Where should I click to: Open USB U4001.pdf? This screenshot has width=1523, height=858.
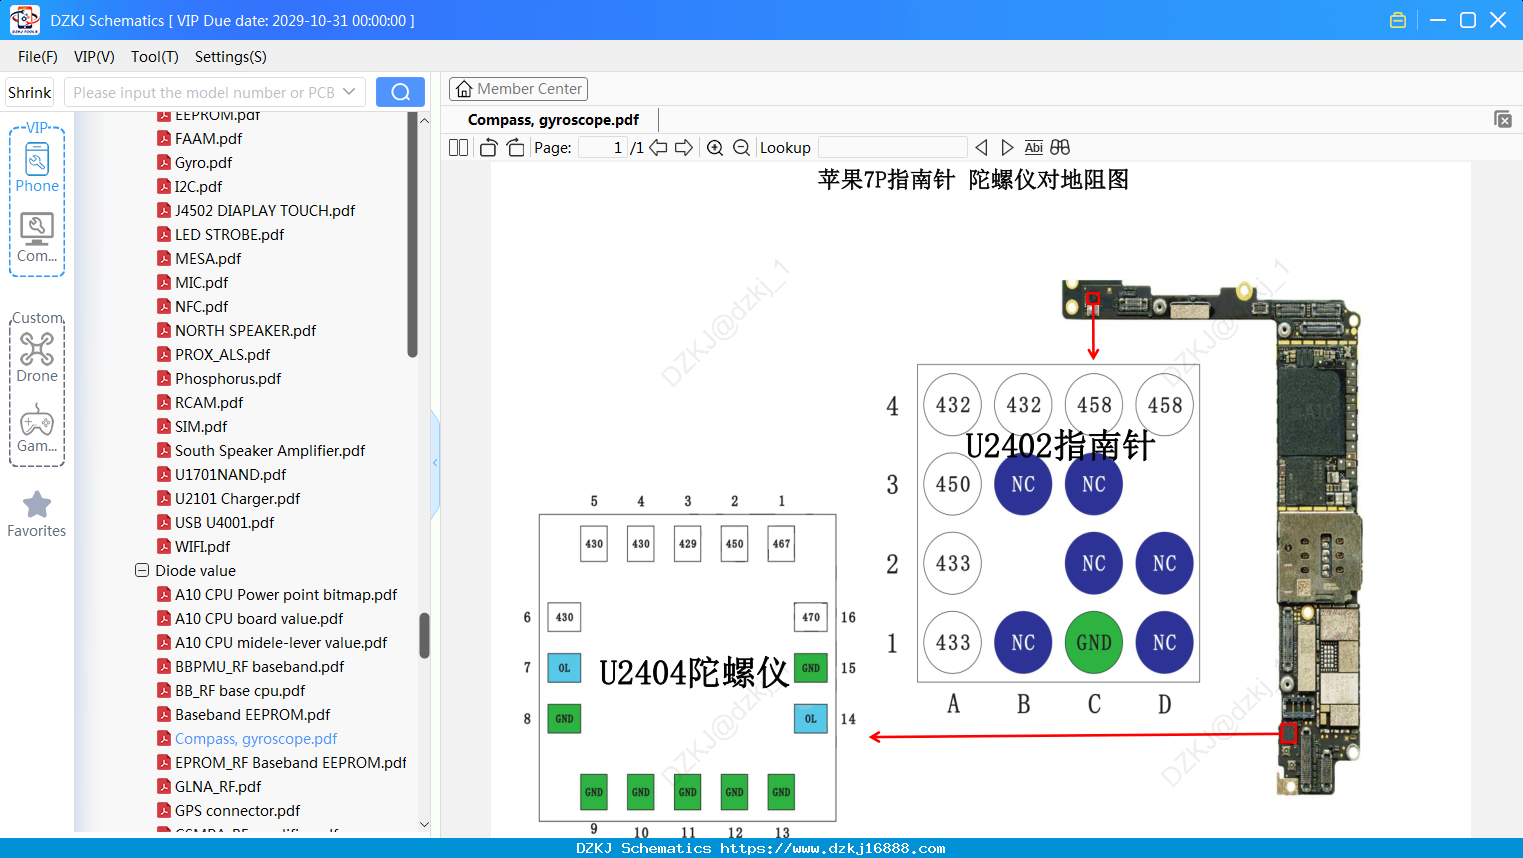(x=224, y=522)
